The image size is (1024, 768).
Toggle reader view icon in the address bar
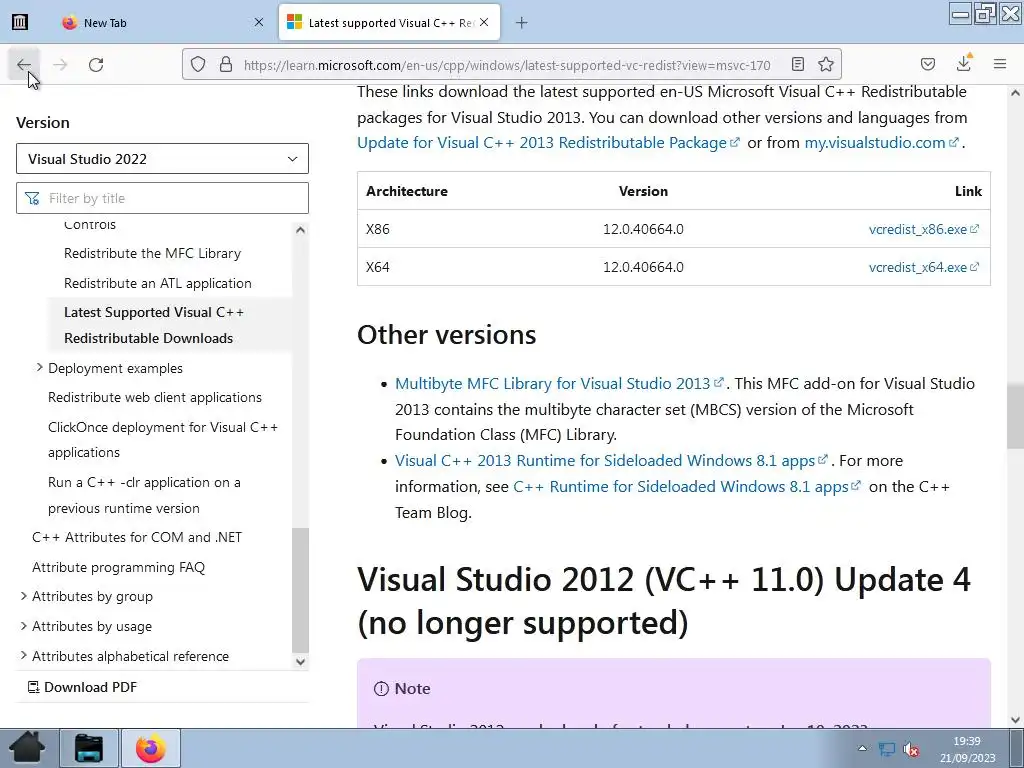pos(797,64)
